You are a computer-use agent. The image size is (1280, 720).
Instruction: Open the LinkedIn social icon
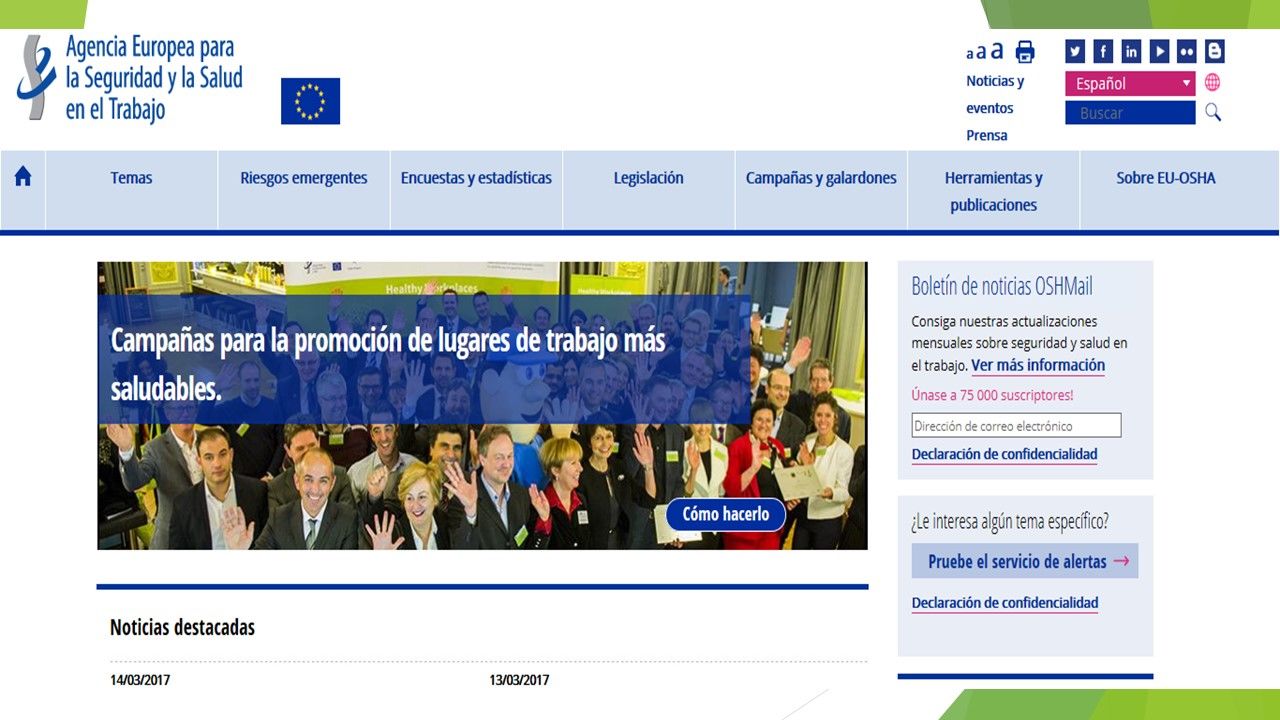pos(1131,51)
